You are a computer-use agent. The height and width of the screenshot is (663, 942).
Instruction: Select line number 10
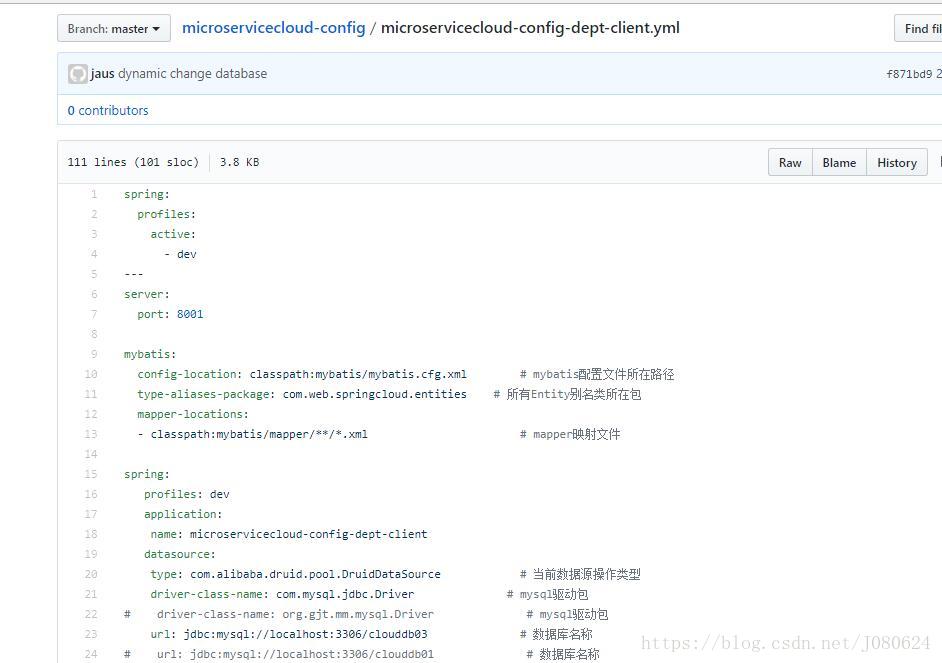click(91, 374)
